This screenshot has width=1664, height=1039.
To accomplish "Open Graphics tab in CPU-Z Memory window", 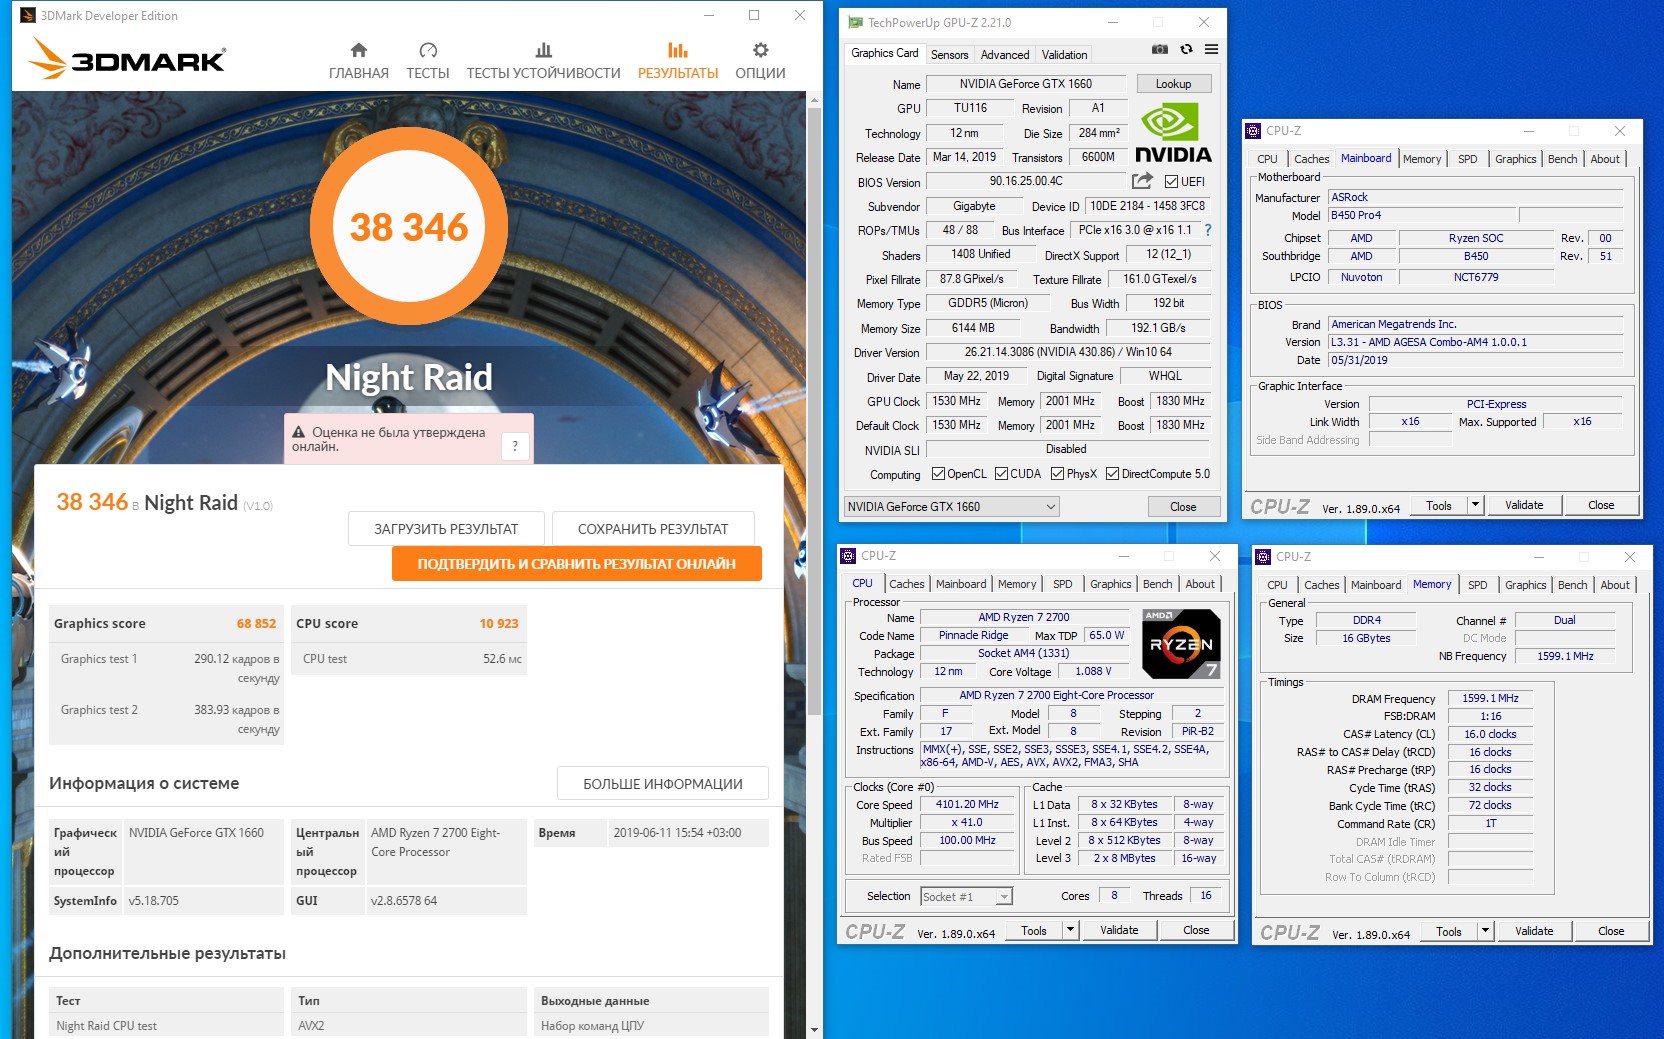I will (1525, 585).
